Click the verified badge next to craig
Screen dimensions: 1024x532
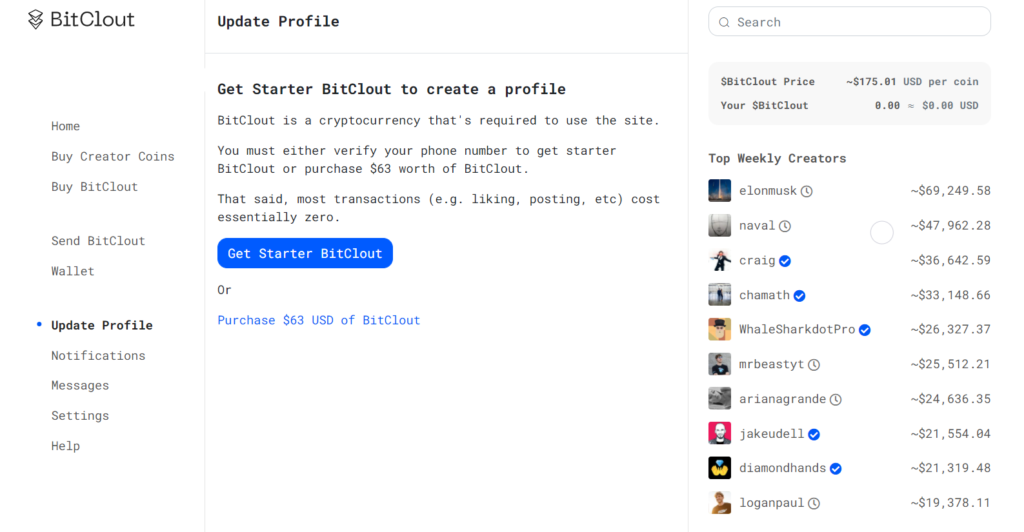[785, 261]
